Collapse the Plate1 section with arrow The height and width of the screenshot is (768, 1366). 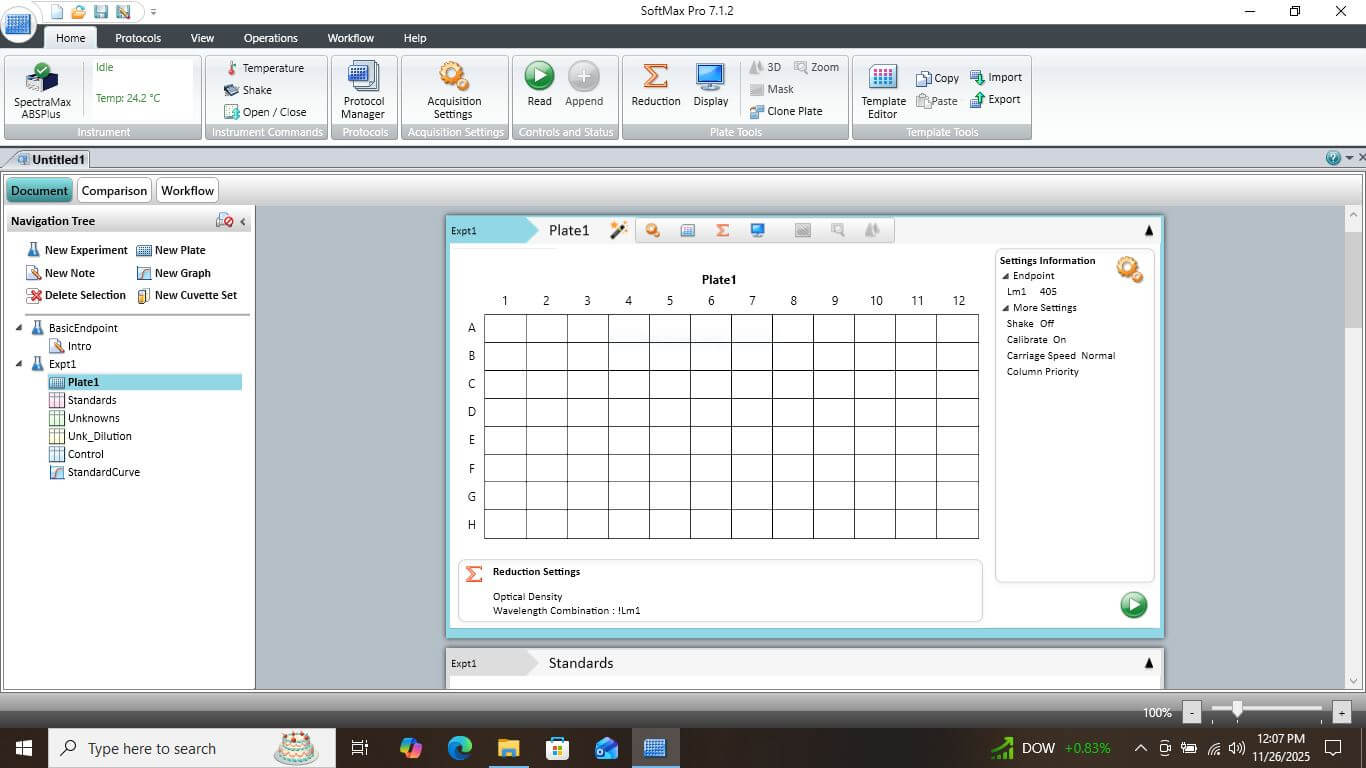pos(1148,230)
